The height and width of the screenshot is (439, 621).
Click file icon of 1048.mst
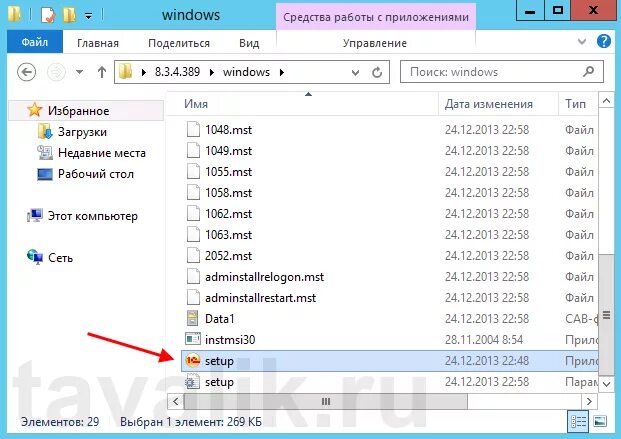[193, 130]
